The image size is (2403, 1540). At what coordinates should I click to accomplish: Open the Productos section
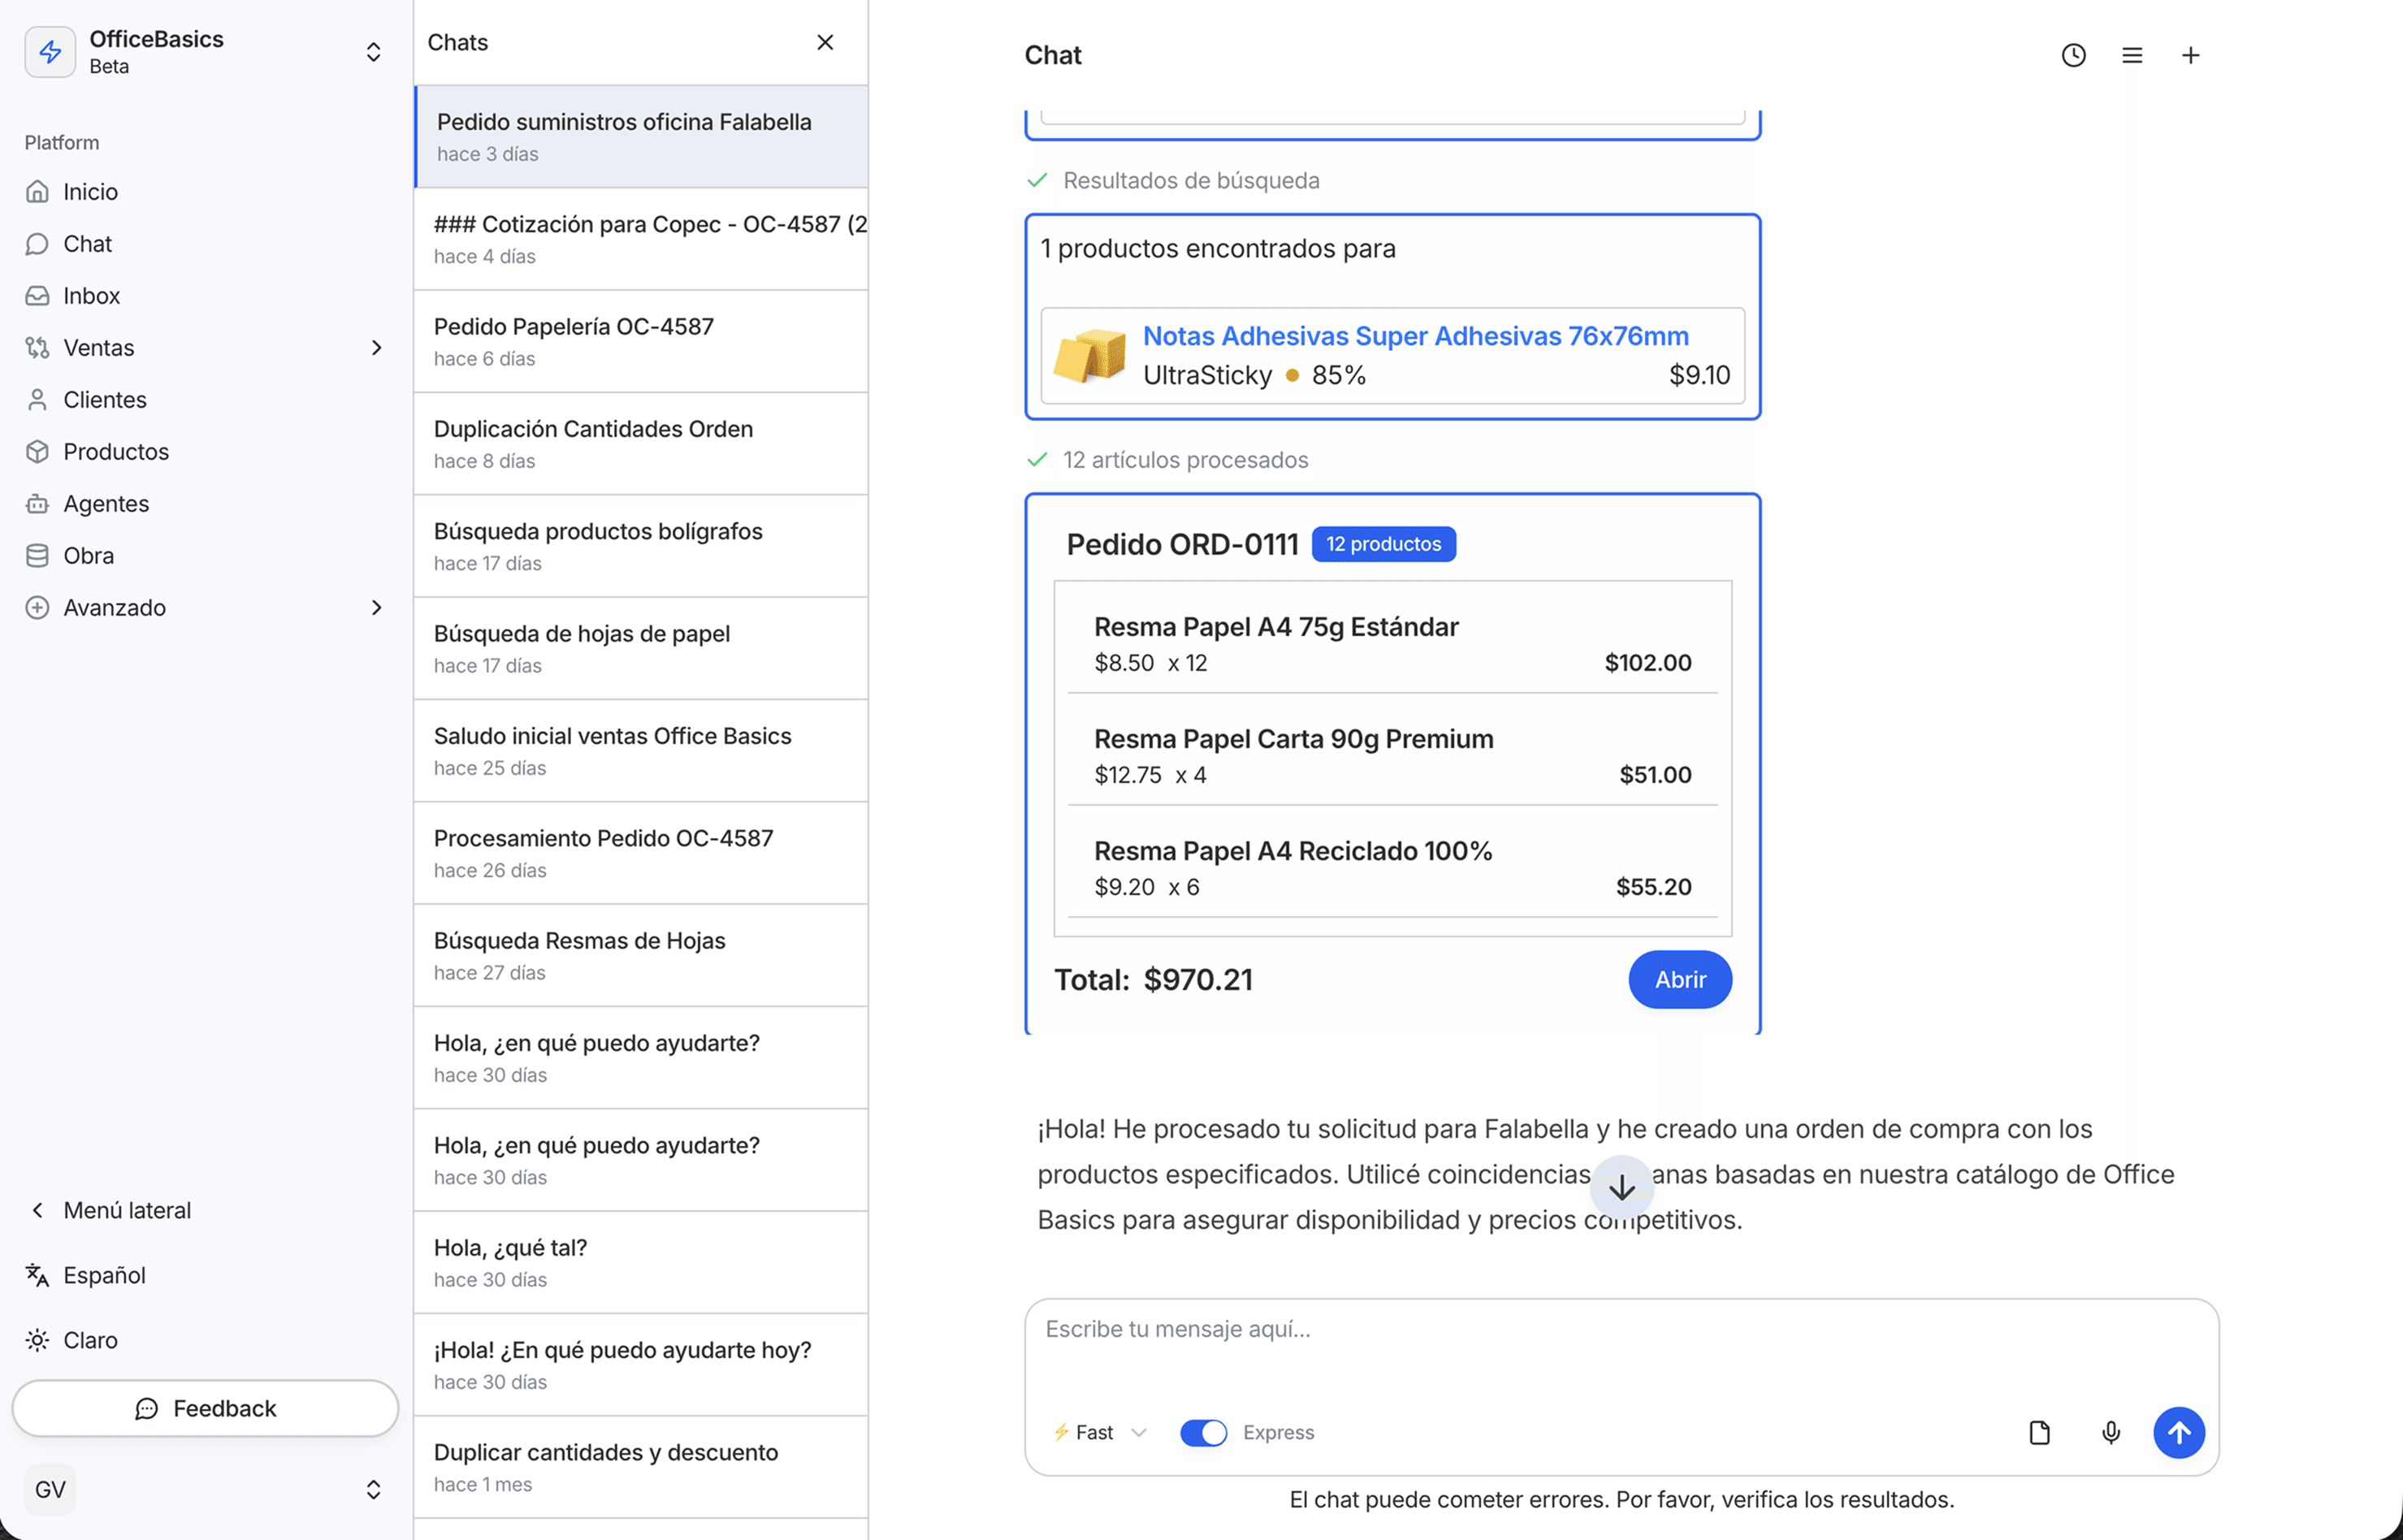point(115,451)
